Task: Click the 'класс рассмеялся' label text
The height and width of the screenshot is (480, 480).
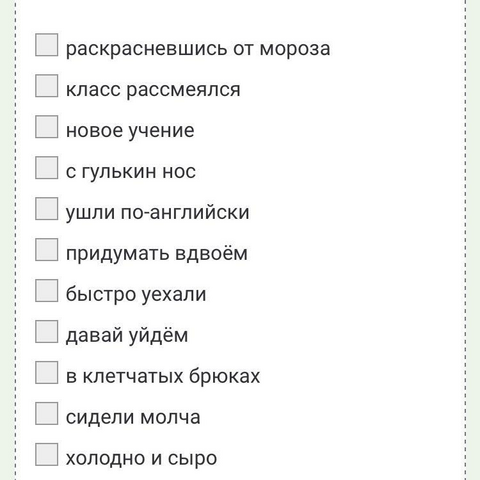Action: (153, 90)
